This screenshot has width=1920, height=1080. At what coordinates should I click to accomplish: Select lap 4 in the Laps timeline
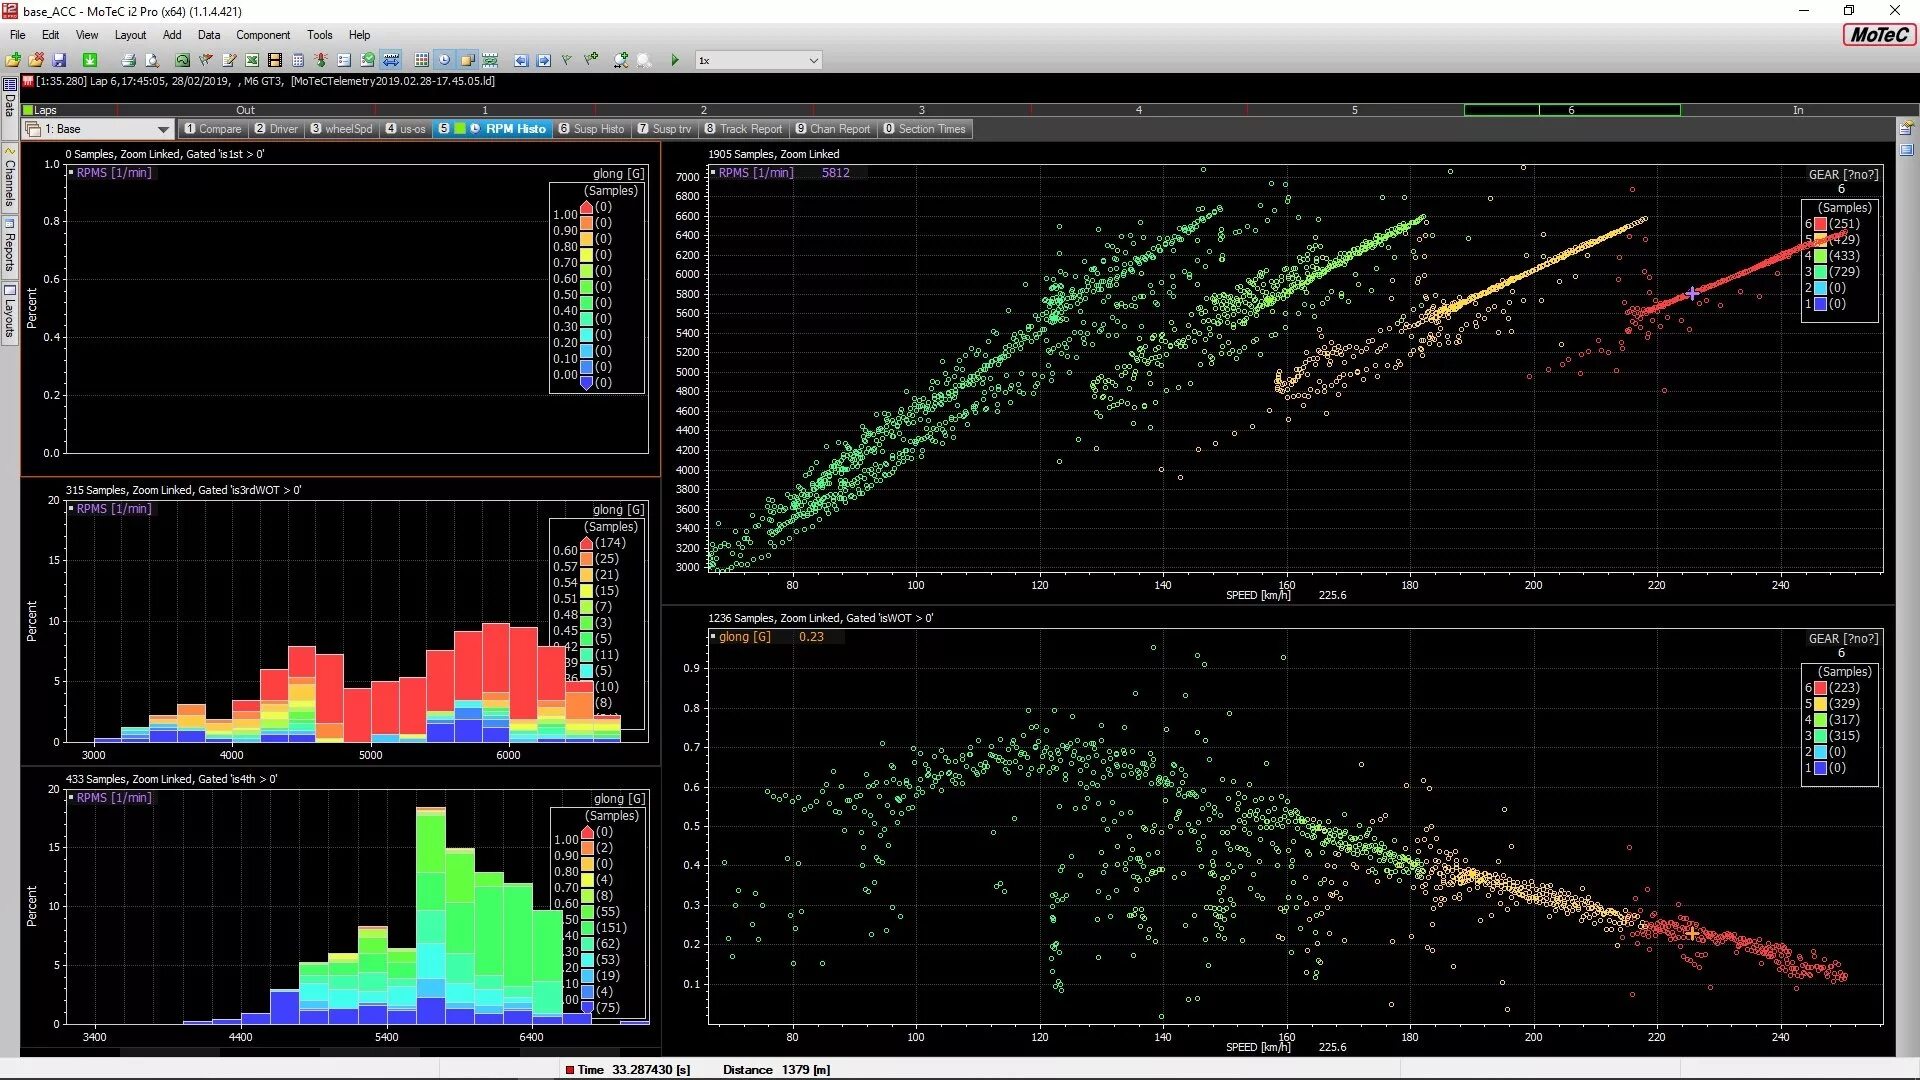coord(1138,110)
